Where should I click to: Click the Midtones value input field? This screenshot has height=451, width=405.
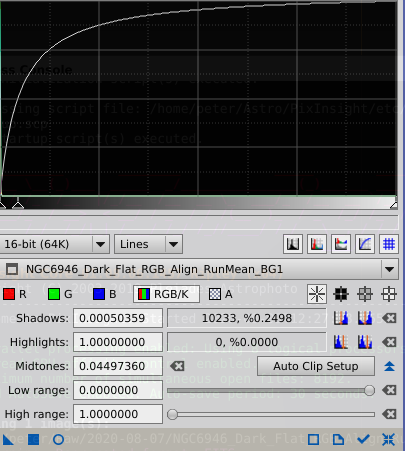click(x=118, y=366)
